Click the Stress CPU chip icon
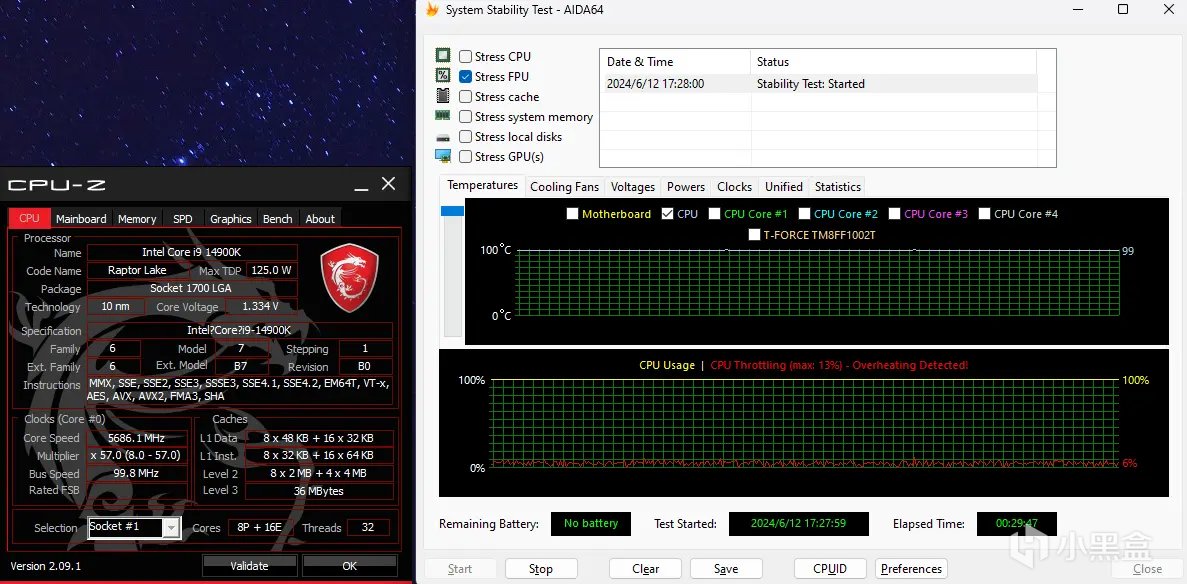The image size is (1187, 584). [443, 55]
